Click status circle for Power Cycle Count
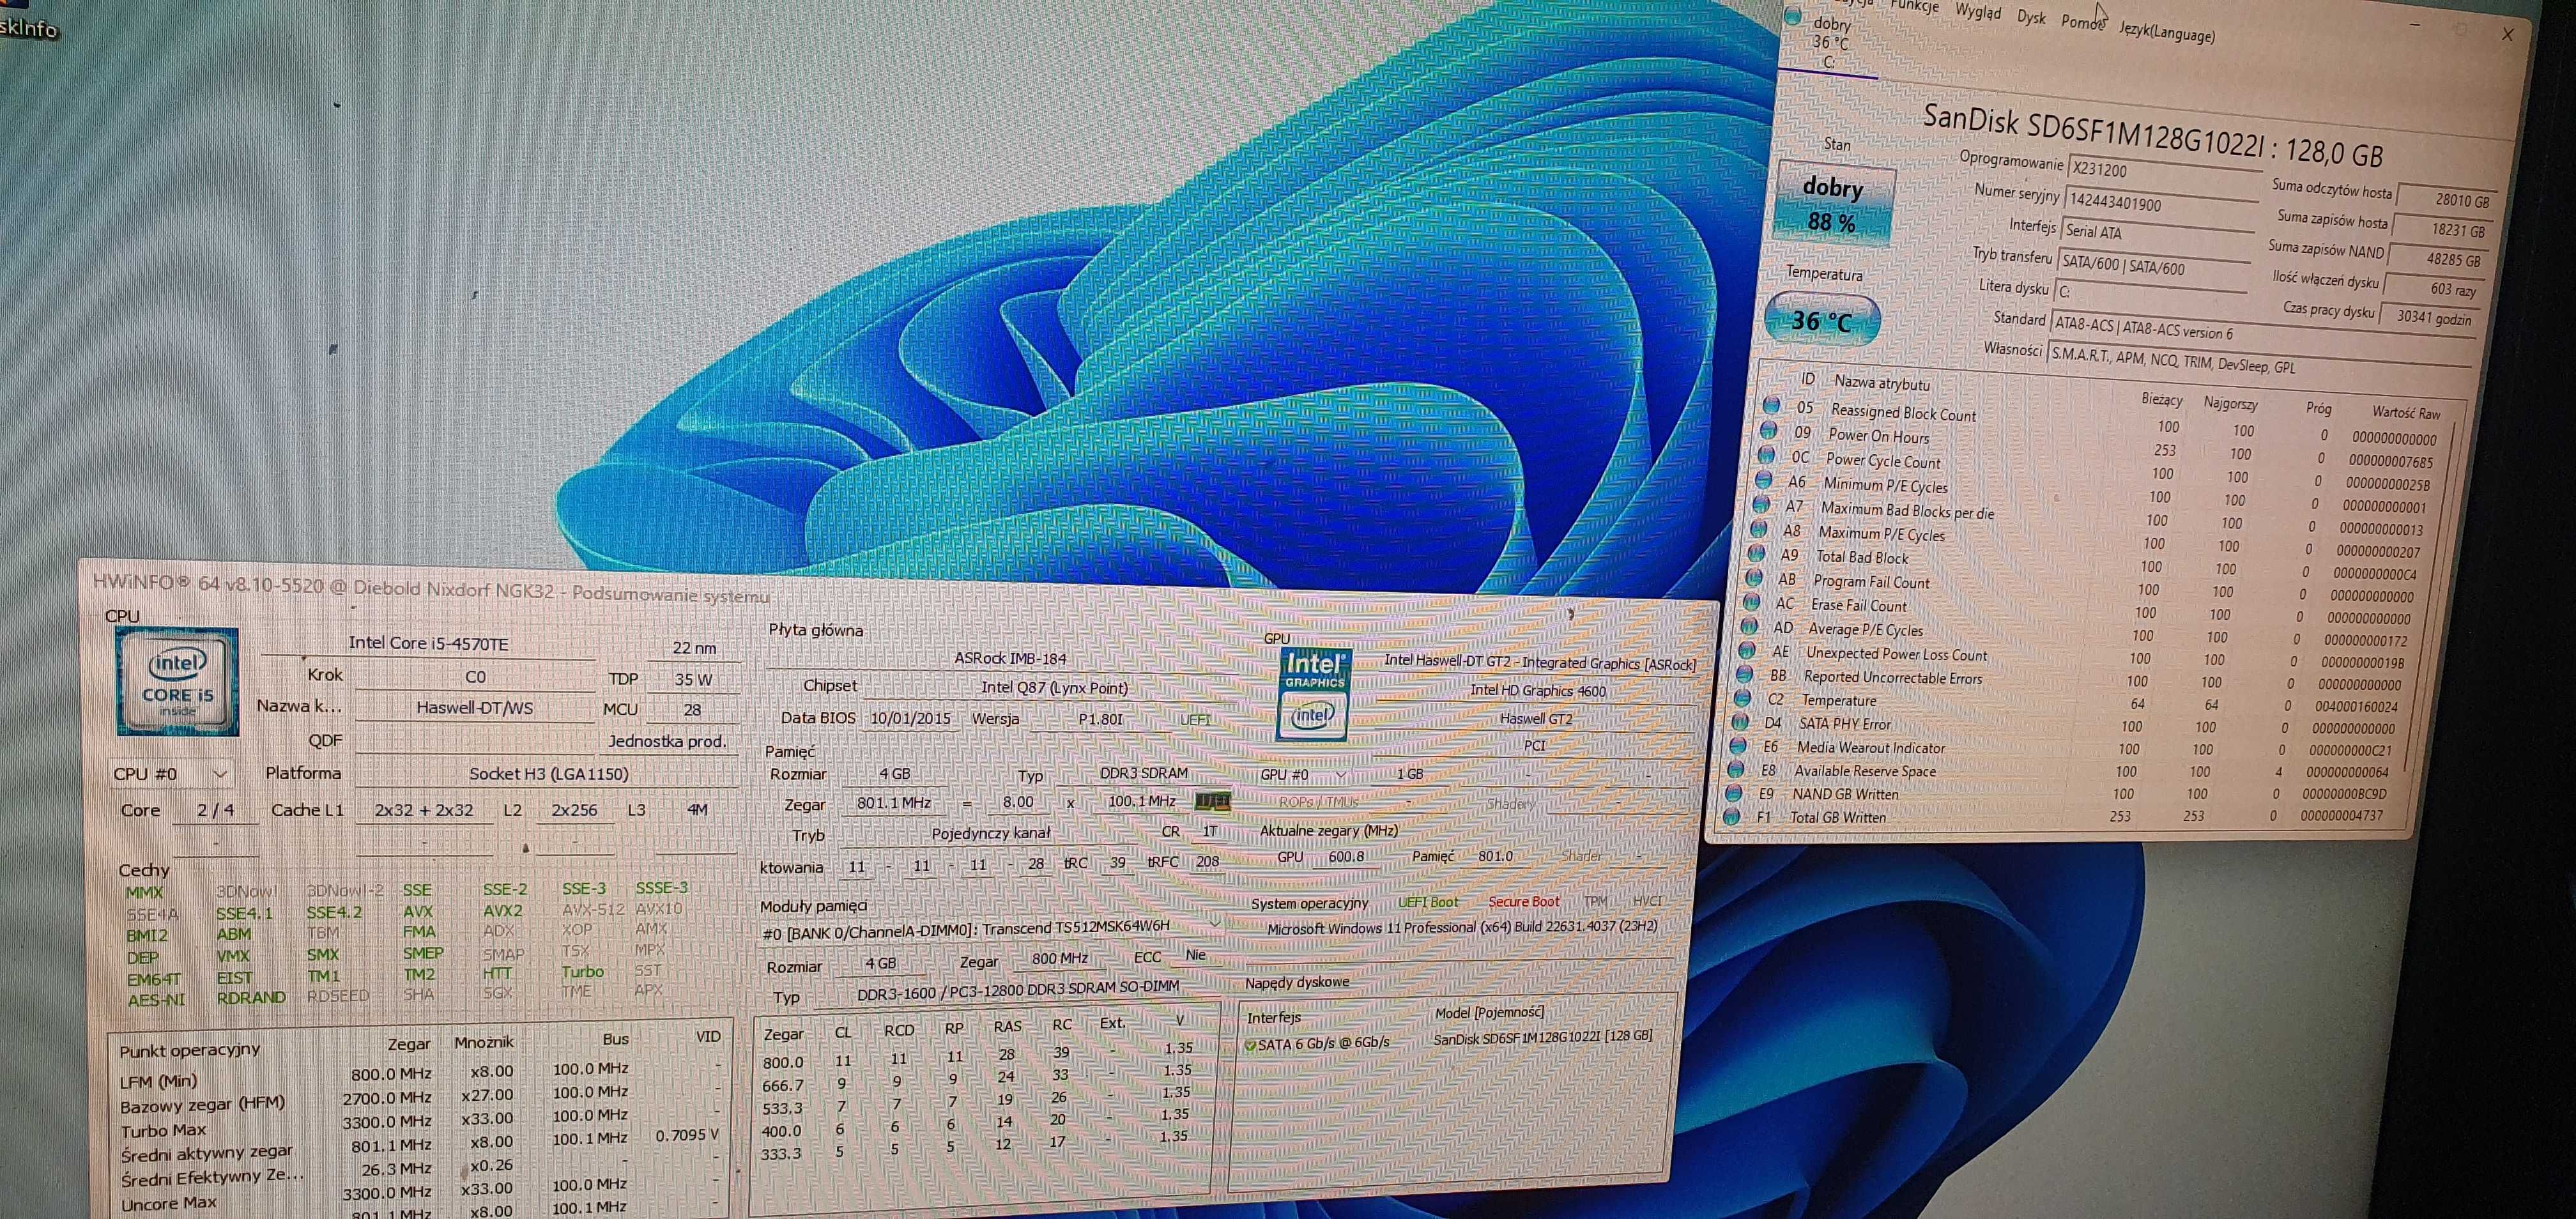Viewport: 2576px width, 1219px height. (1766, 455)
